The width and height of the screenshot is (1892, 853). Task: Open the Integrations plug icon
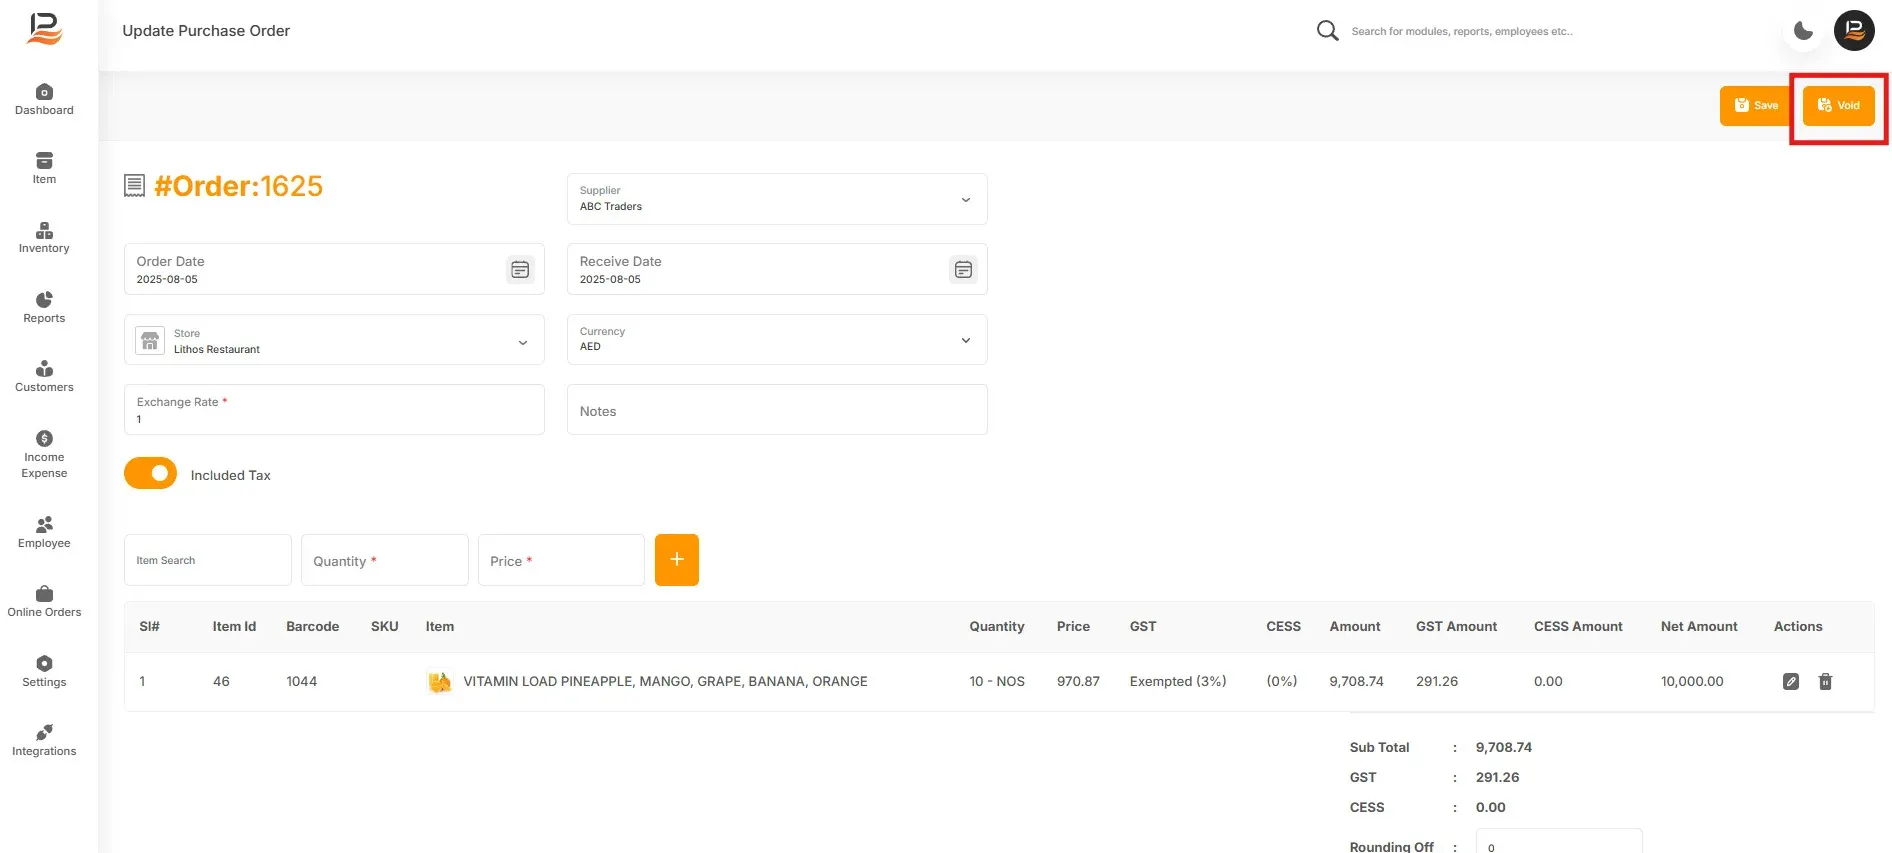click(x=44, y=733)
